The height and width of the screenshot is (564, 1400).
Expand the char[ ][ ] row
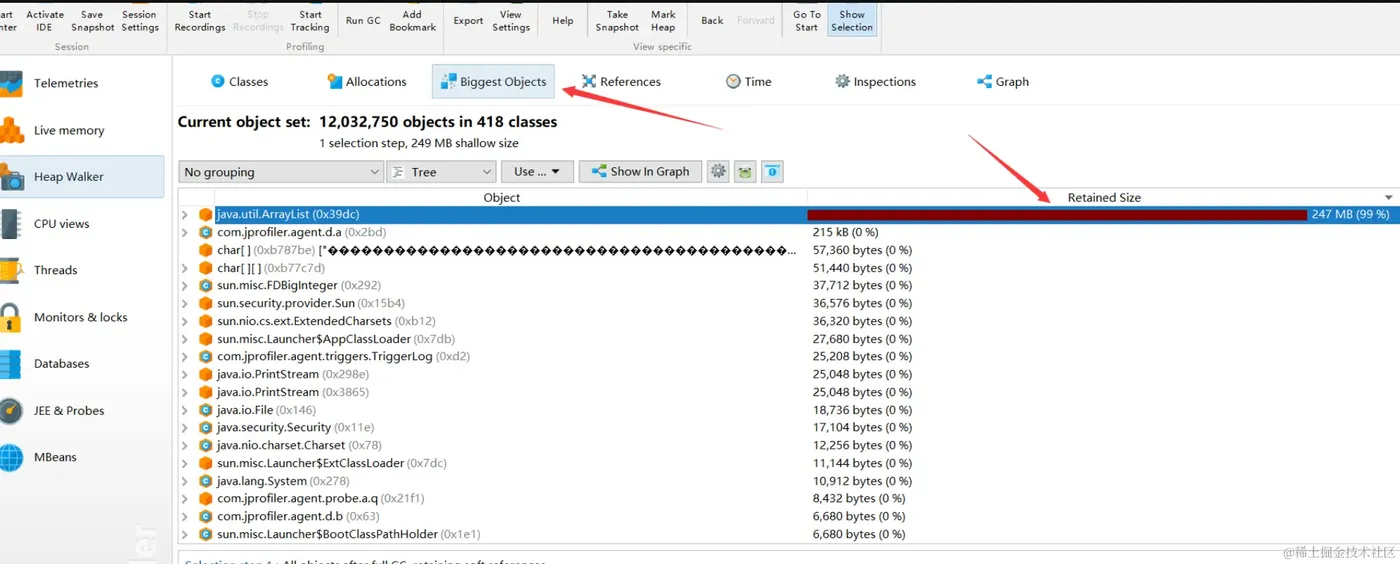pyautogui.click(x=185, y=268)
